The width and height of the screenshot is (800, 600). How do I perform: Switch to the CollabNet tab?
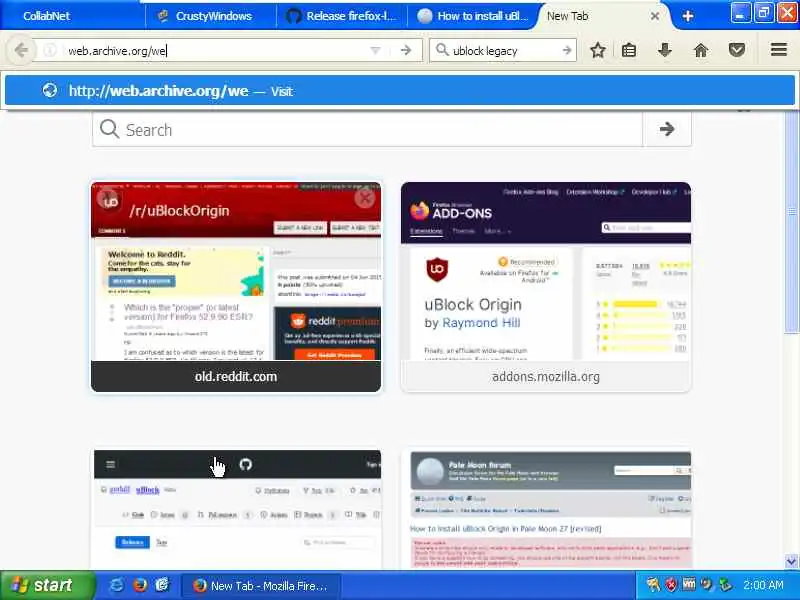coord(71,16)
